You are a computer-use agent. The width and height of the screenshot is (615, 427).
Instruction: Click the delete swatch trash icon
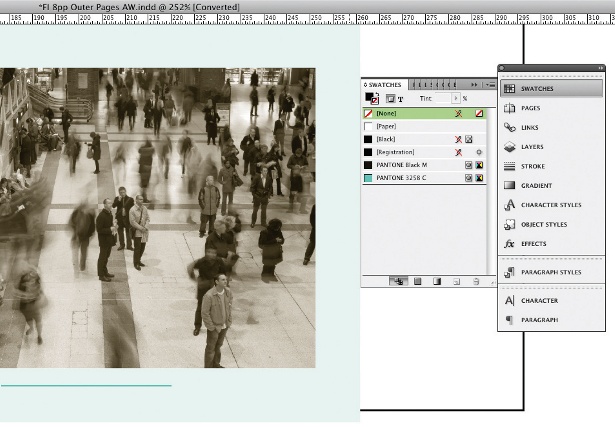click(x=477, y=282)
